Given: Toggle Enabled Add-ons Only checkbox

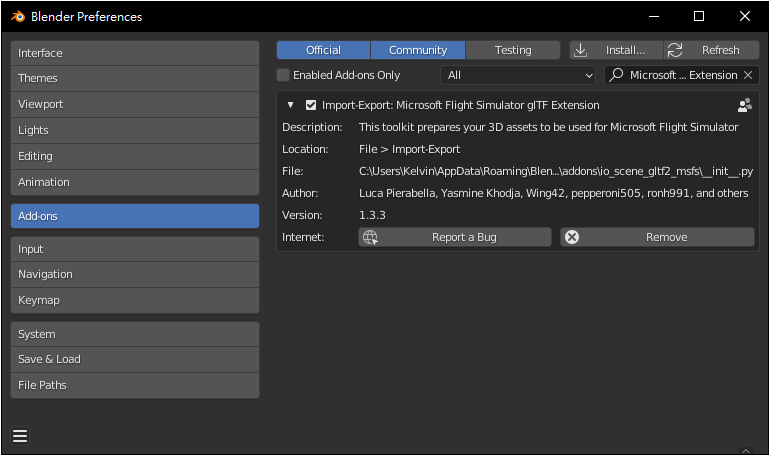Looking at the screenshot, I should point(283,75).
